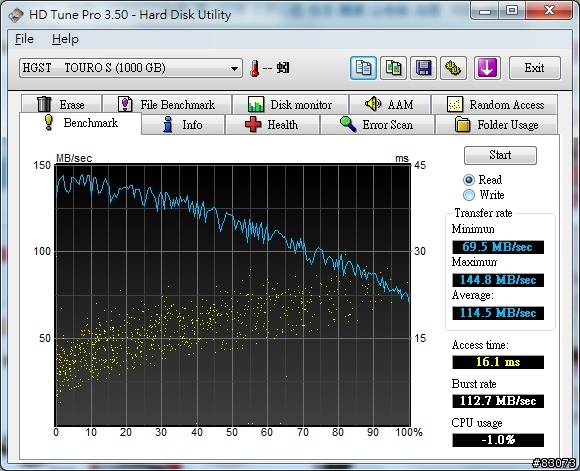This screenshot has width=580, height=471.
Task: Click the copy screenshot to clipboard icon
Action: point(393,68)
